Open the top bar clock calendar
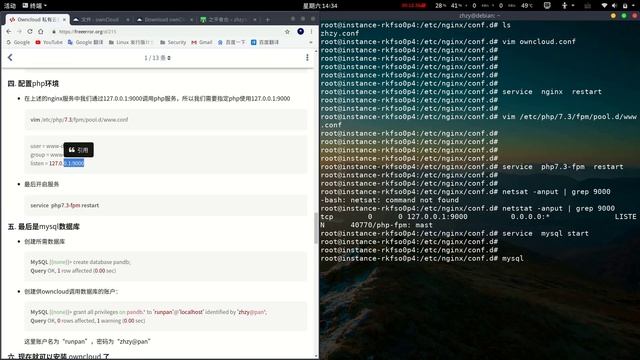The image size is (640, 360). click(320, 6)
